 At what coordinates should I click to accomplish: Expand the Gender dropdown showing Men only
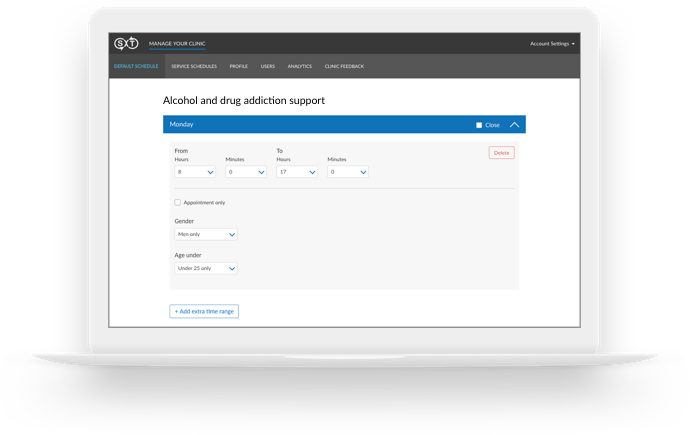pyautogui.click(x=206, y=234)
